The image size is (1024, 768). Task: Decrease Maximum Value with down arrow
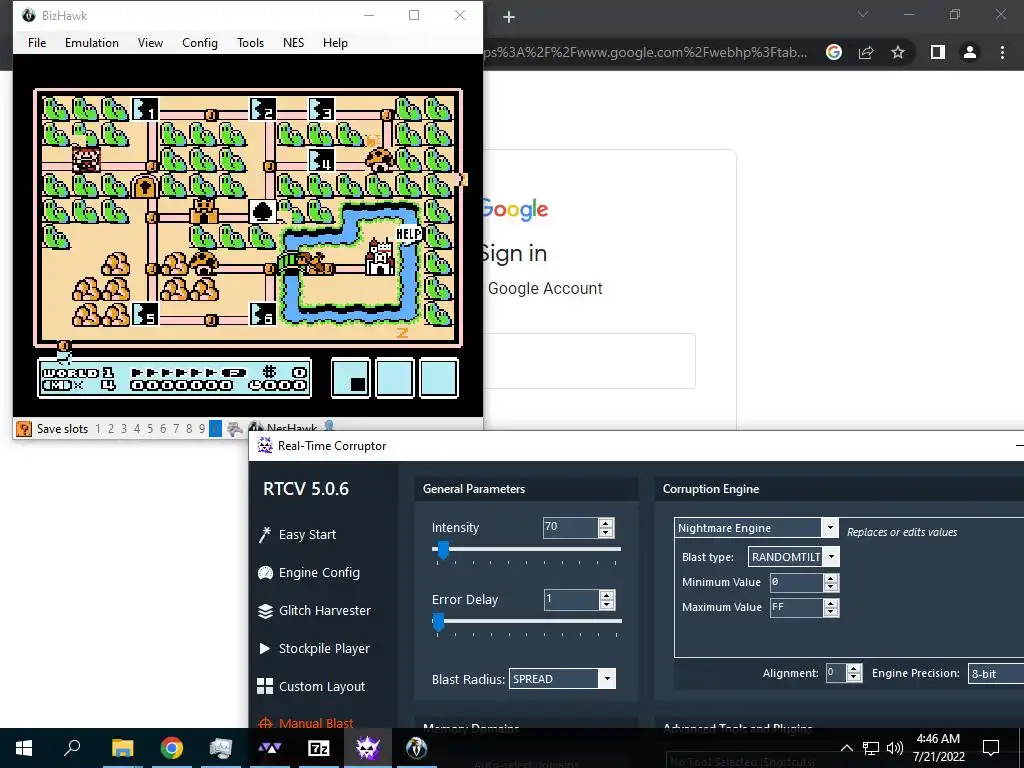click(x=831, y=612)
